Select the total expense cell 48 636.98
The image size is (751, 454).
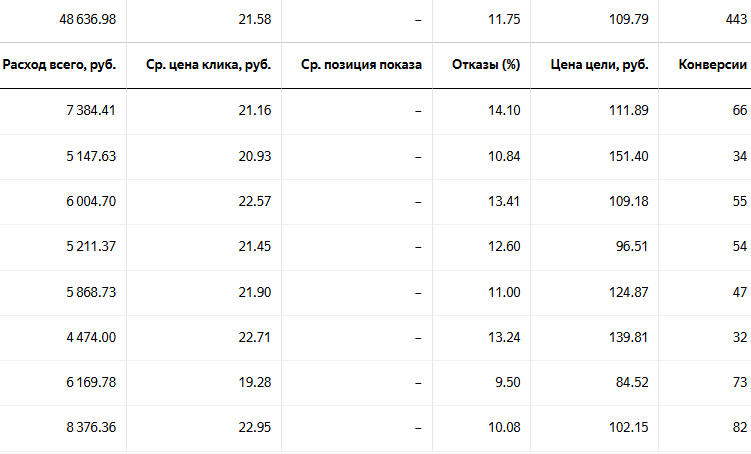click(88, 20)
